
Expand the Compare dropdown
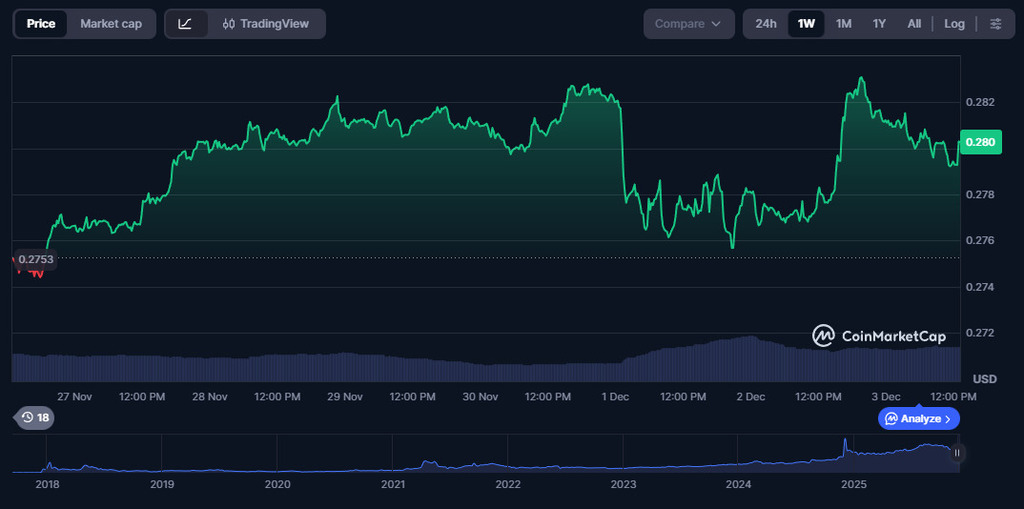tap(688, 24)
